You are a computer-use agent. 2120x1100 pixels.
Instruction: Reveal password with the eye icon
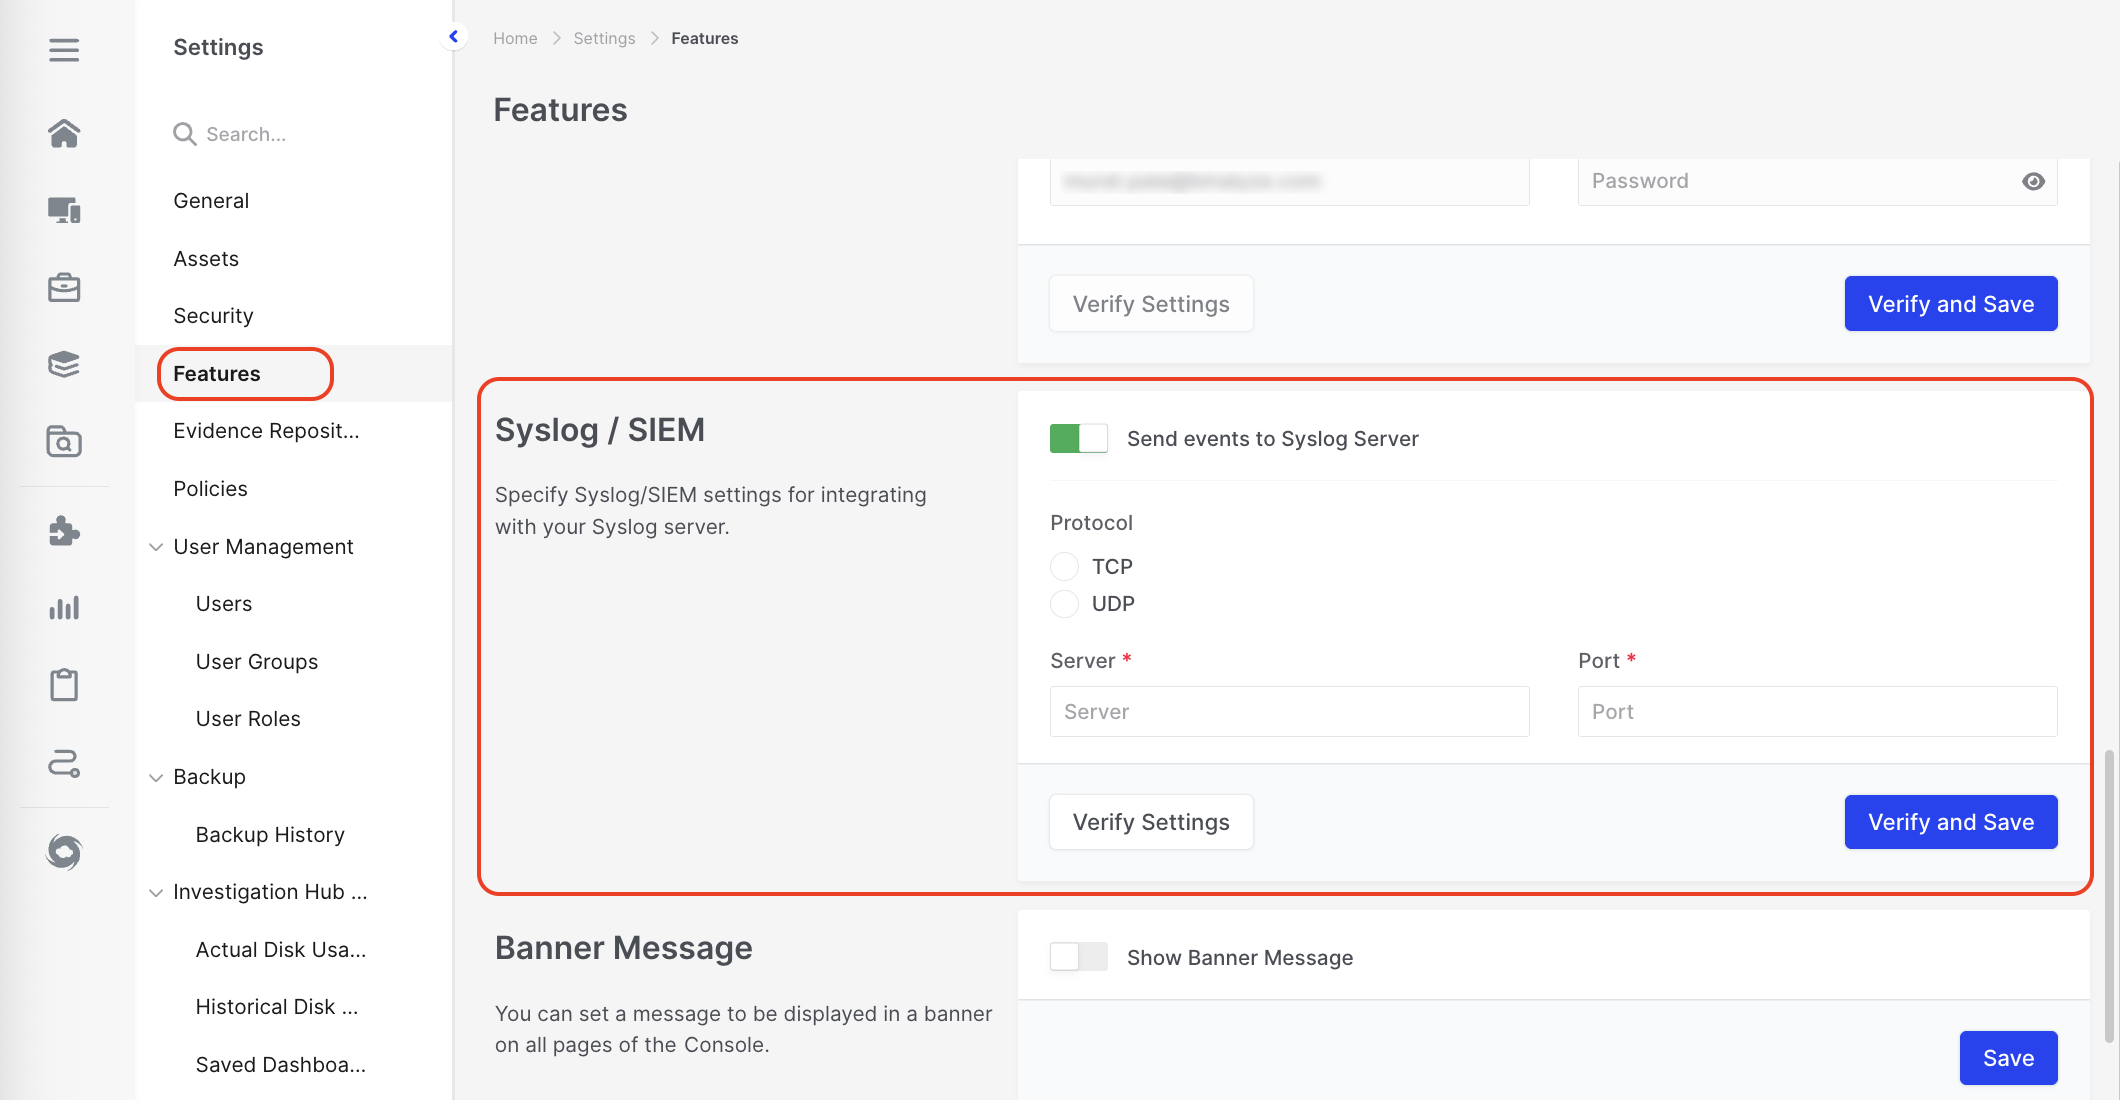pos(2033,181)
